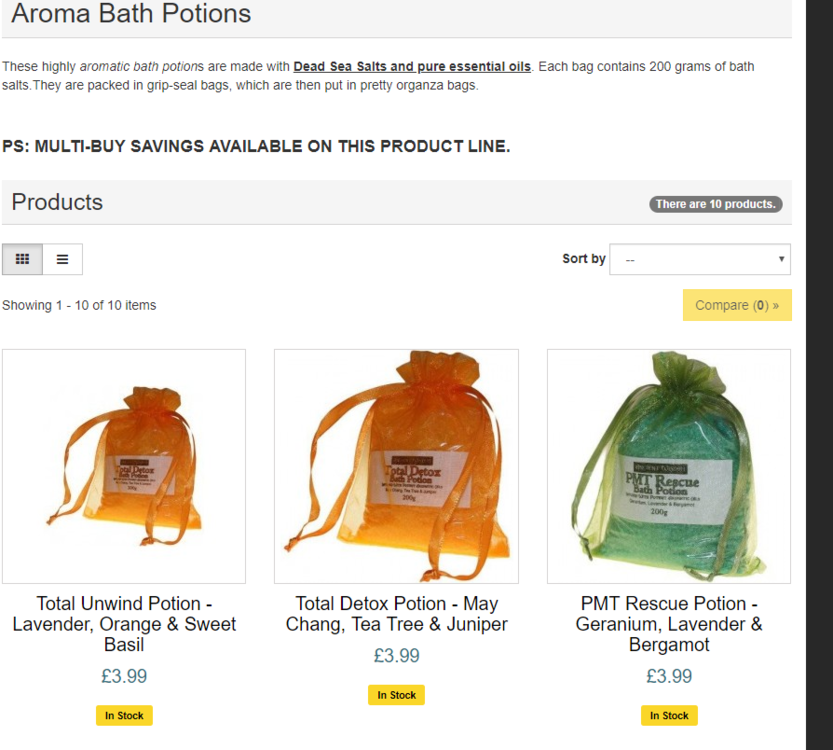Click the Products section header
This screenshot has height=750, width=833.
coord(56,202)
